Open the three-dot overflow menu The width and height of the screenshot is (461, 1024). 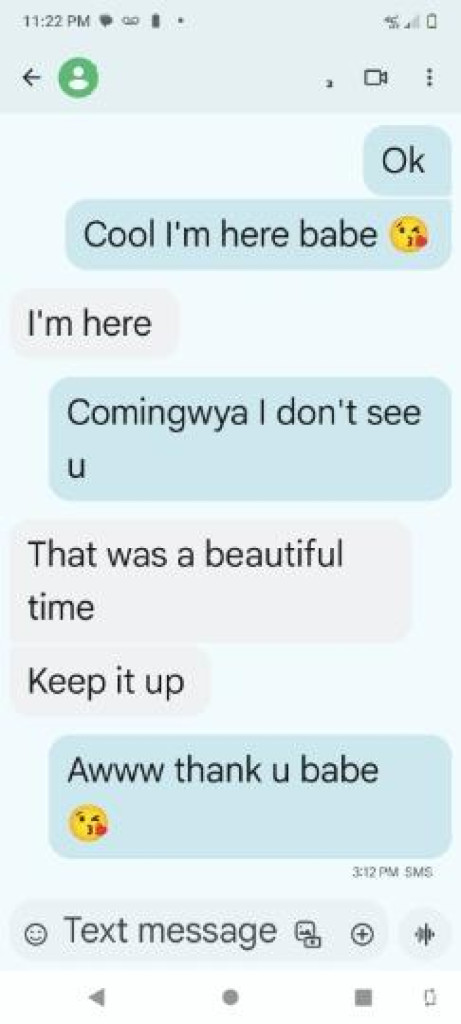(429, 78)
